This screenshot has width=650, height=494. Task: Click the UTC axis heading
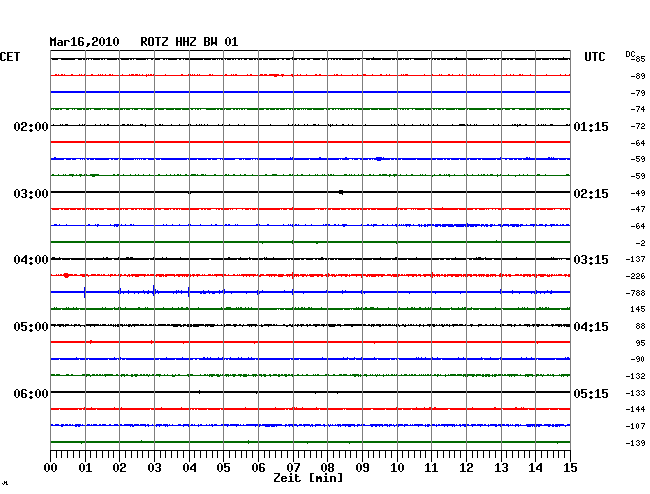pos(595,57)
